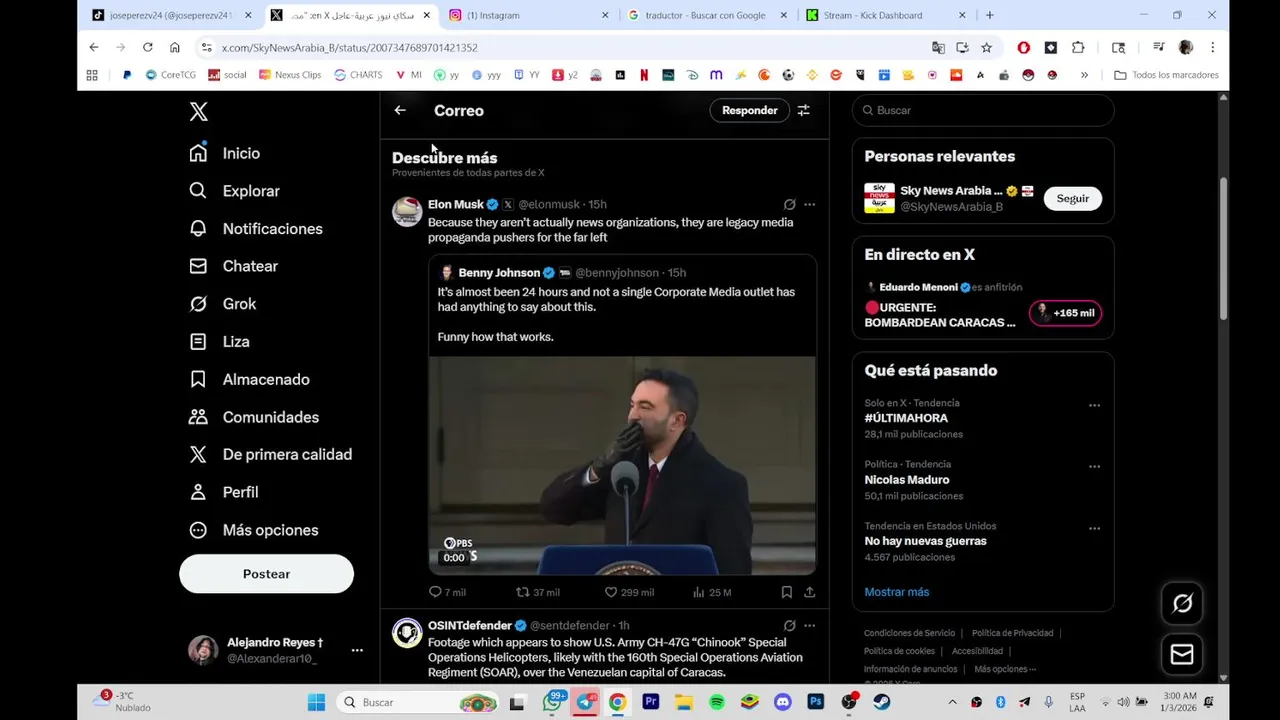Click Grok icon on OSINTdefender post

[x=789, y=625]
